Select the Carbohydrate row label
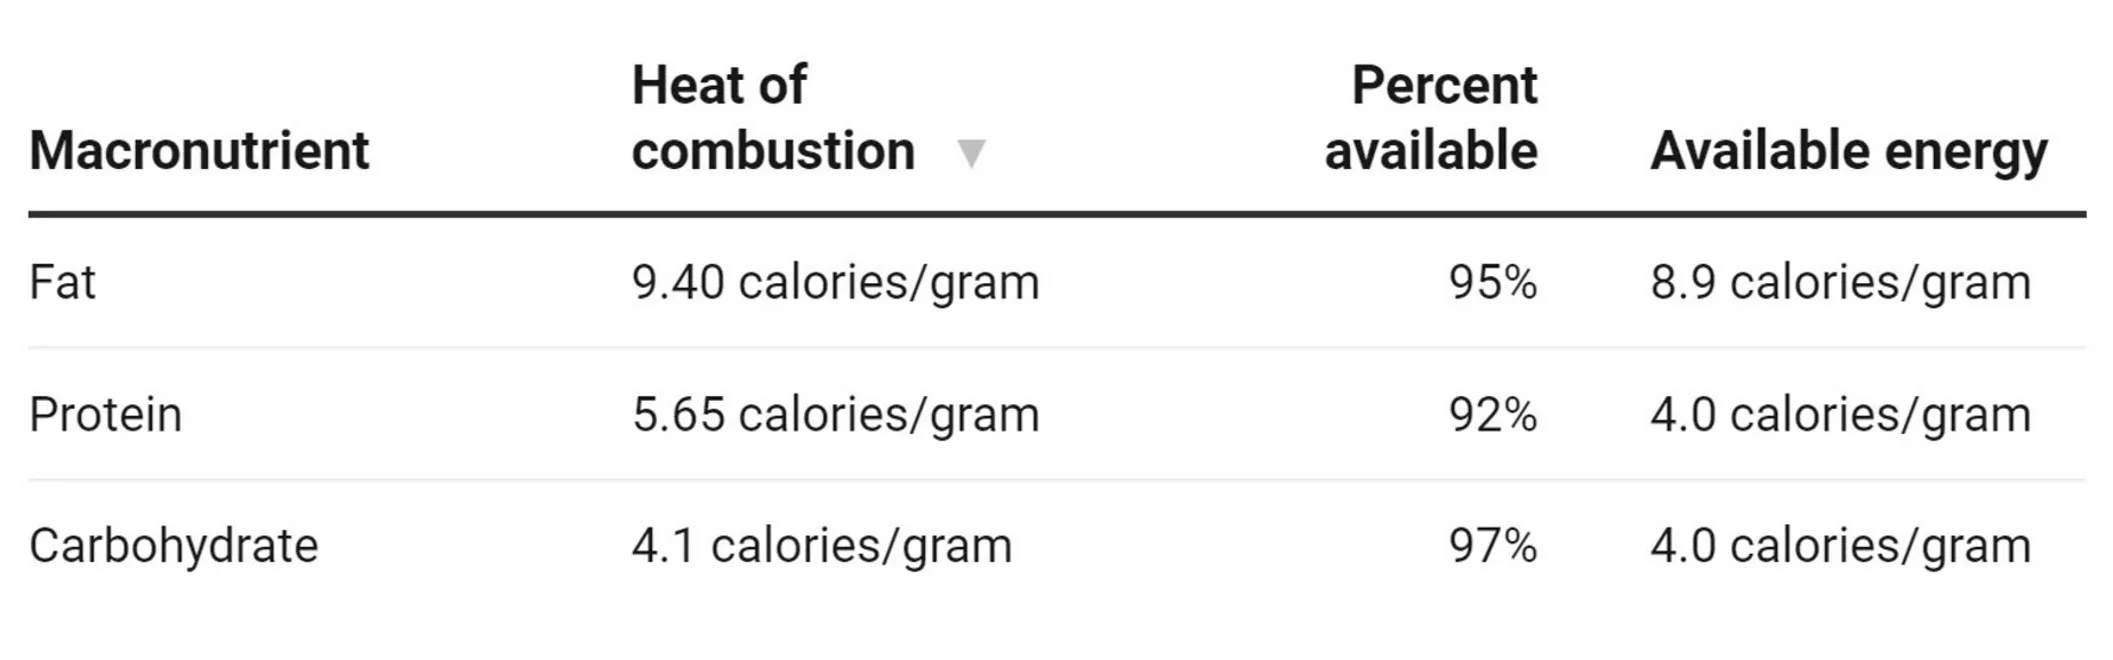2113x660 pixels. click(x=174, y=546)
